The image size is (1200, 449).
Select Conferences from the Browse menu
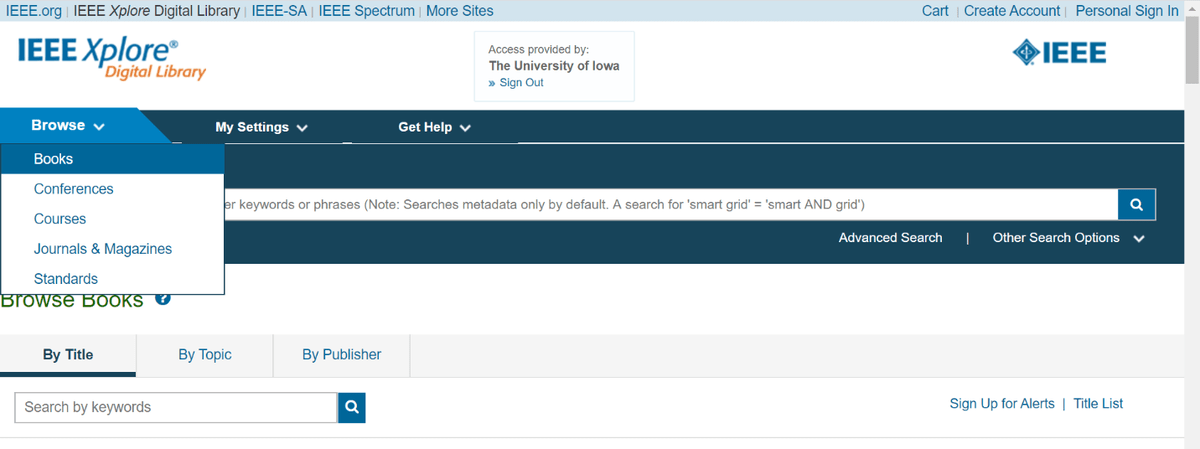74,189
